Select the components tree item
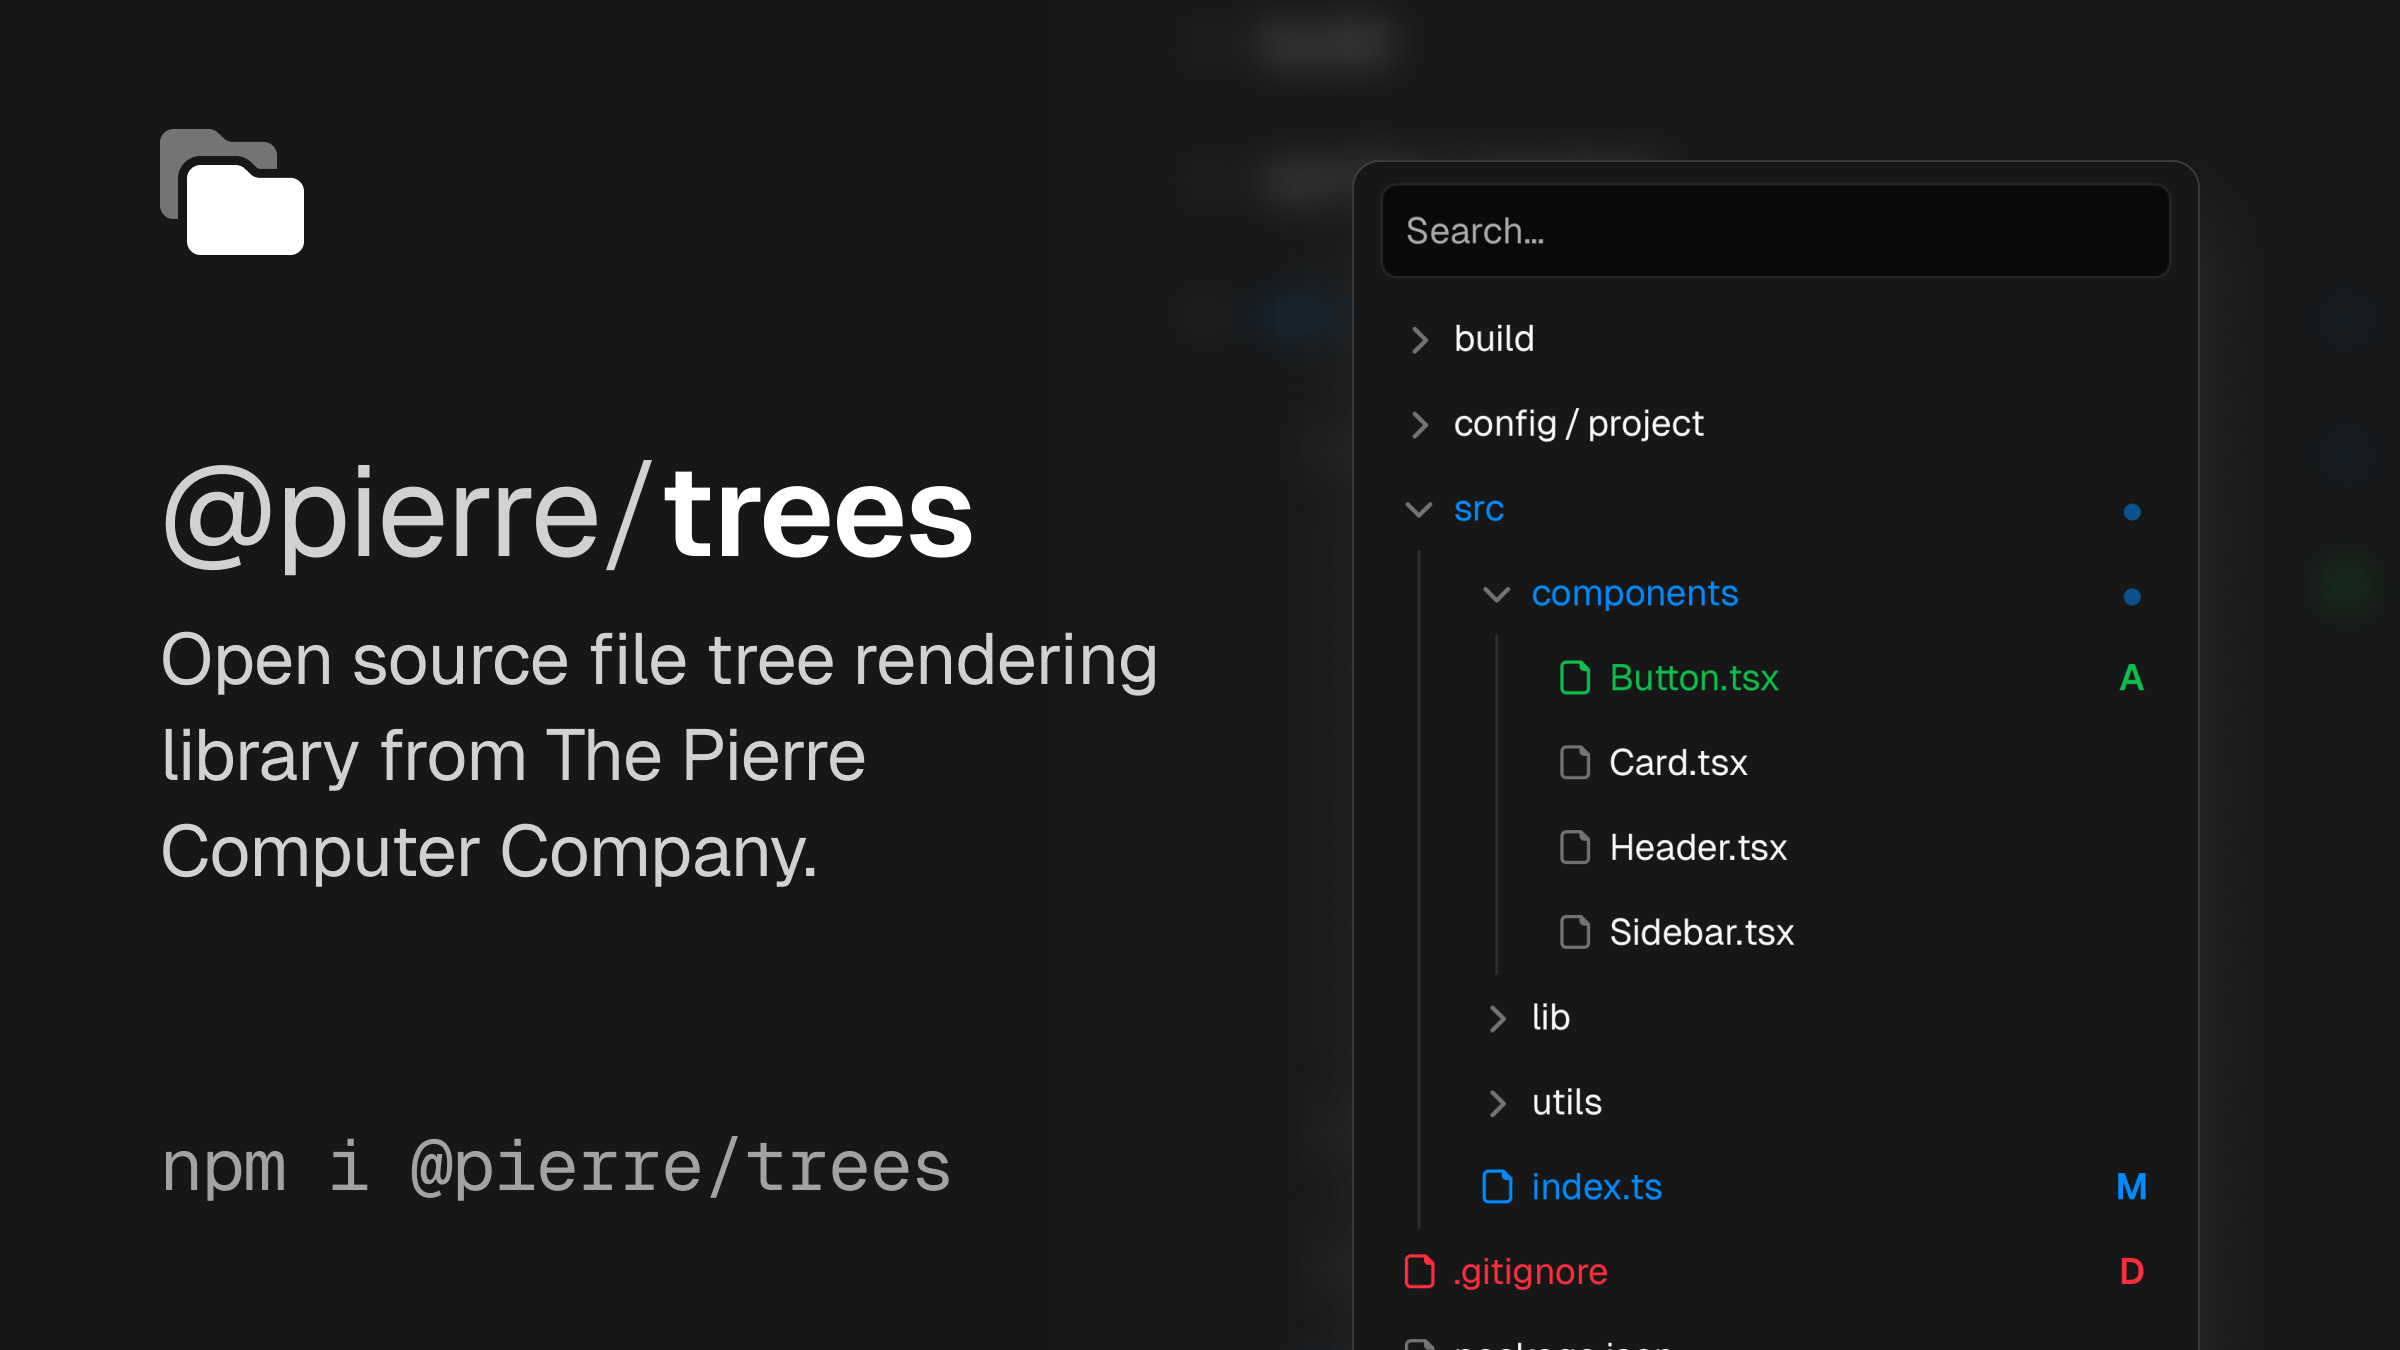The width and height of the screenshot is (2400, 1350). point(1634,593)
